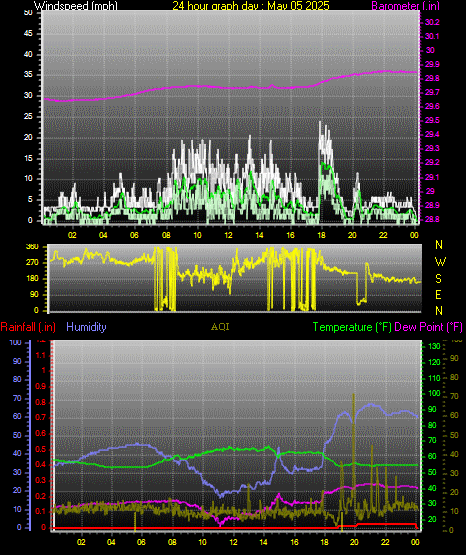Click the "24 hour graph day : May 05 2025" heading
The height and width of the screenshot is (555, 466).
tap(251, 6)
